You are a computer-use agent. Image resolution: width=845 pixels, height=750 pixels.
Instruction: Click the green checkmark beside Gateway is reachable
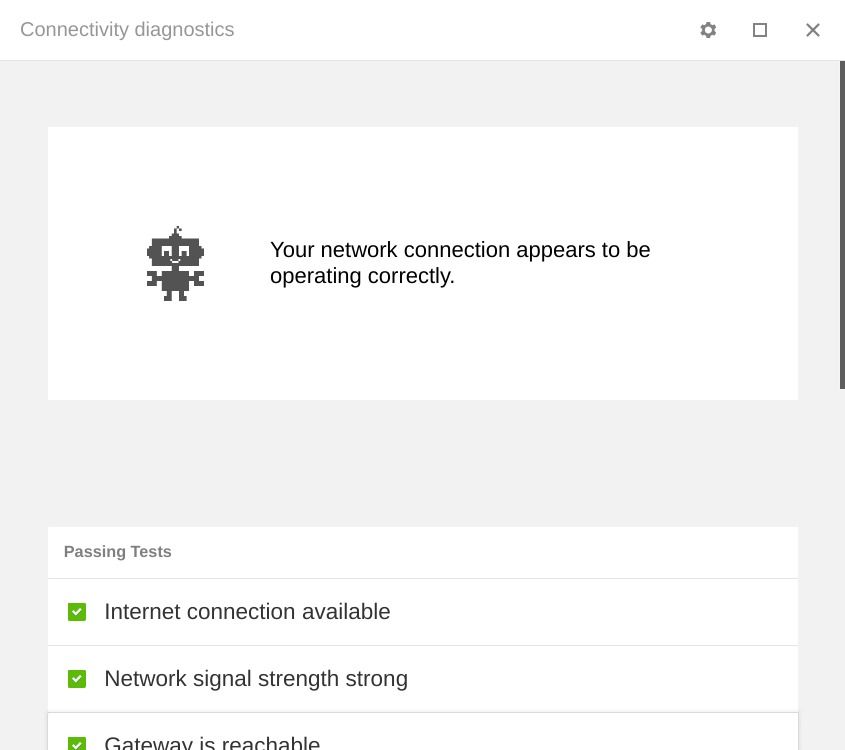(x=77, y=744)
